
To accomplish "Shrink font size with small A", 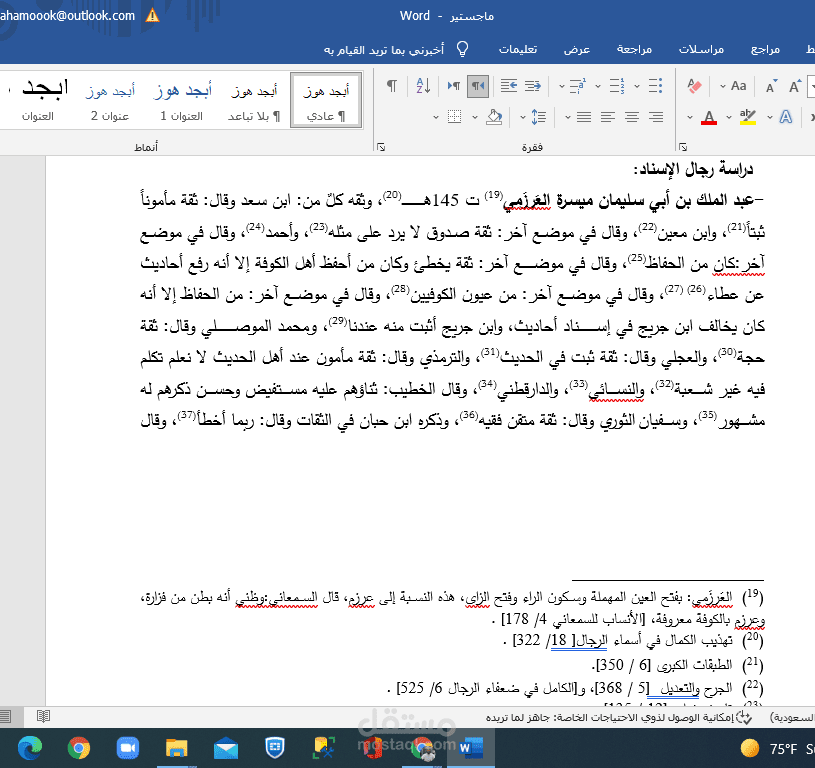I will click(x=771, y=86).
